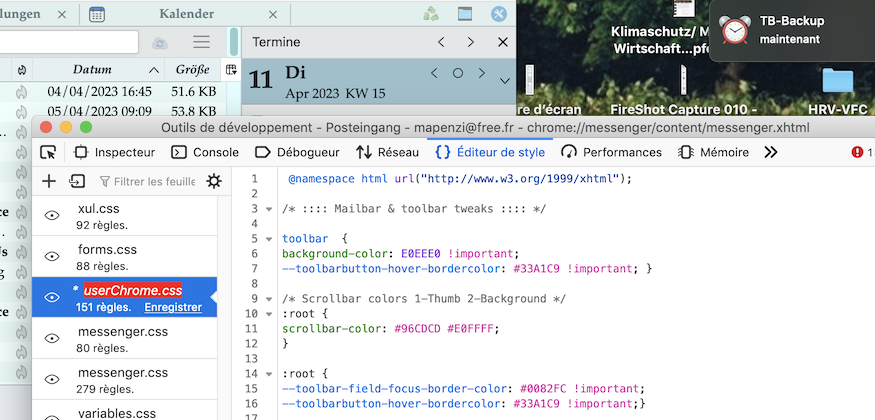Click the toolbar selector on line 5

[x=305, y=239]
